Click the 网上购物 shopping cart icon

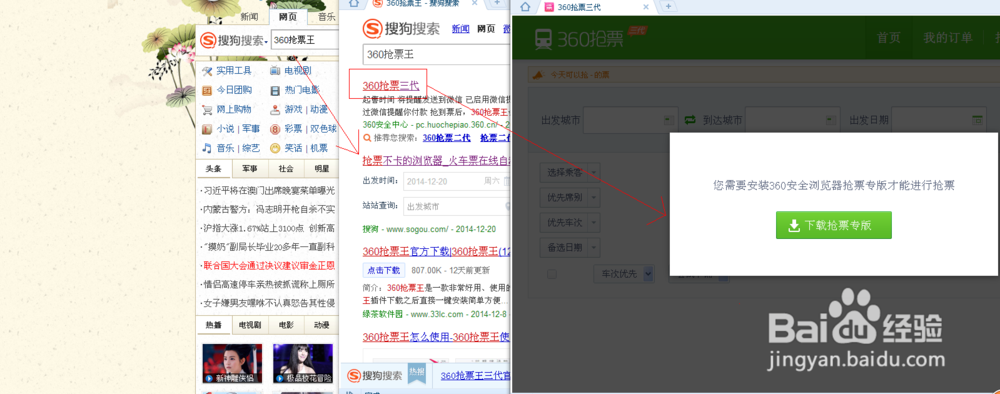point(207,109)
